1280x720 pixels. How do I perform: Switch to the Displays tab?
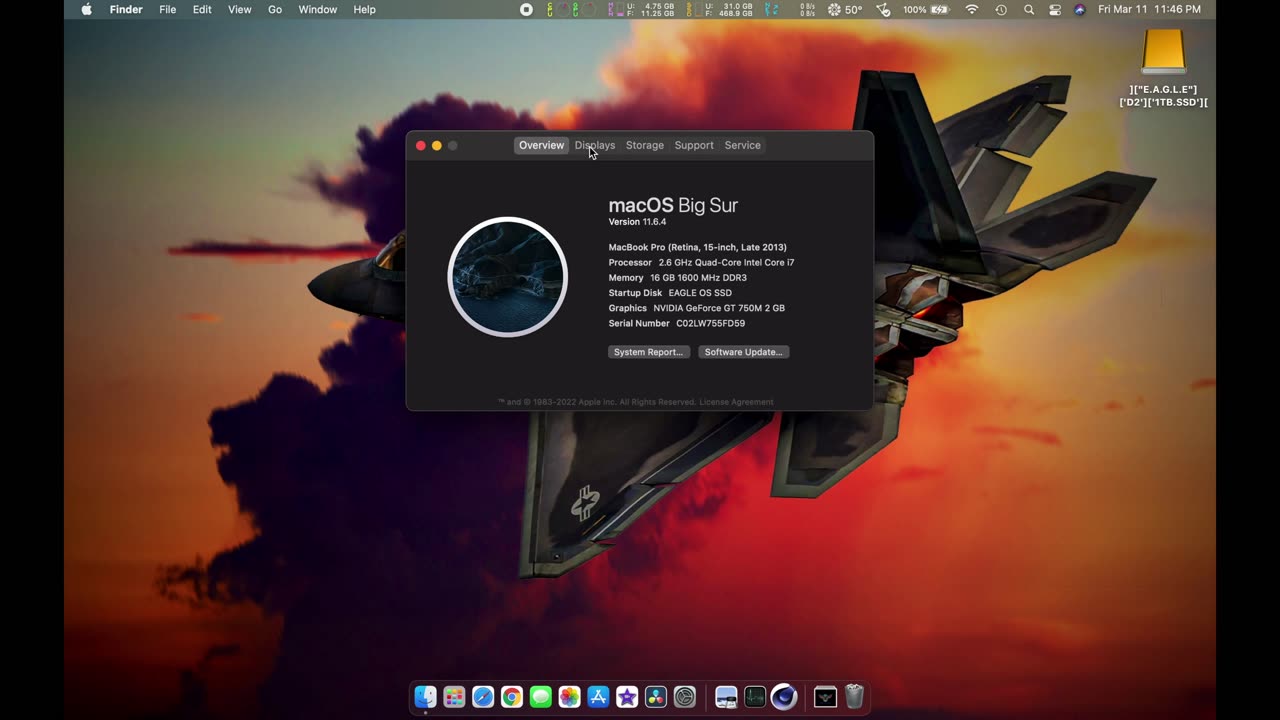595,145
